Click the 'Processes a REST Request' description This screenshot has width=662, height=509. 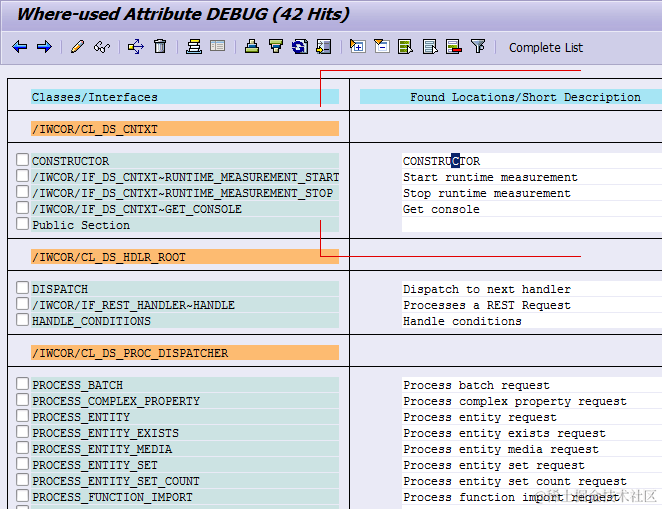coord(487,305)
